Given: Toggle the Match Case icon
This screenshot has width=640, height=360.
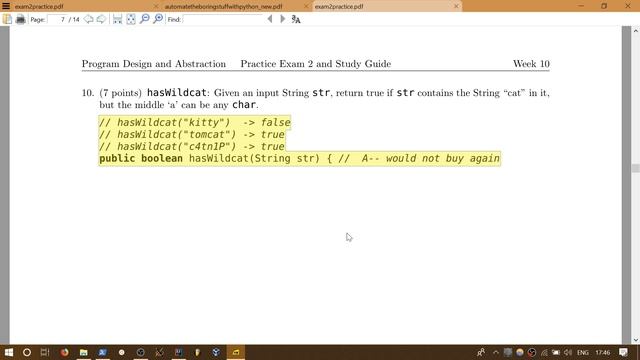Looking at the screenshot, I should point(296,19).
